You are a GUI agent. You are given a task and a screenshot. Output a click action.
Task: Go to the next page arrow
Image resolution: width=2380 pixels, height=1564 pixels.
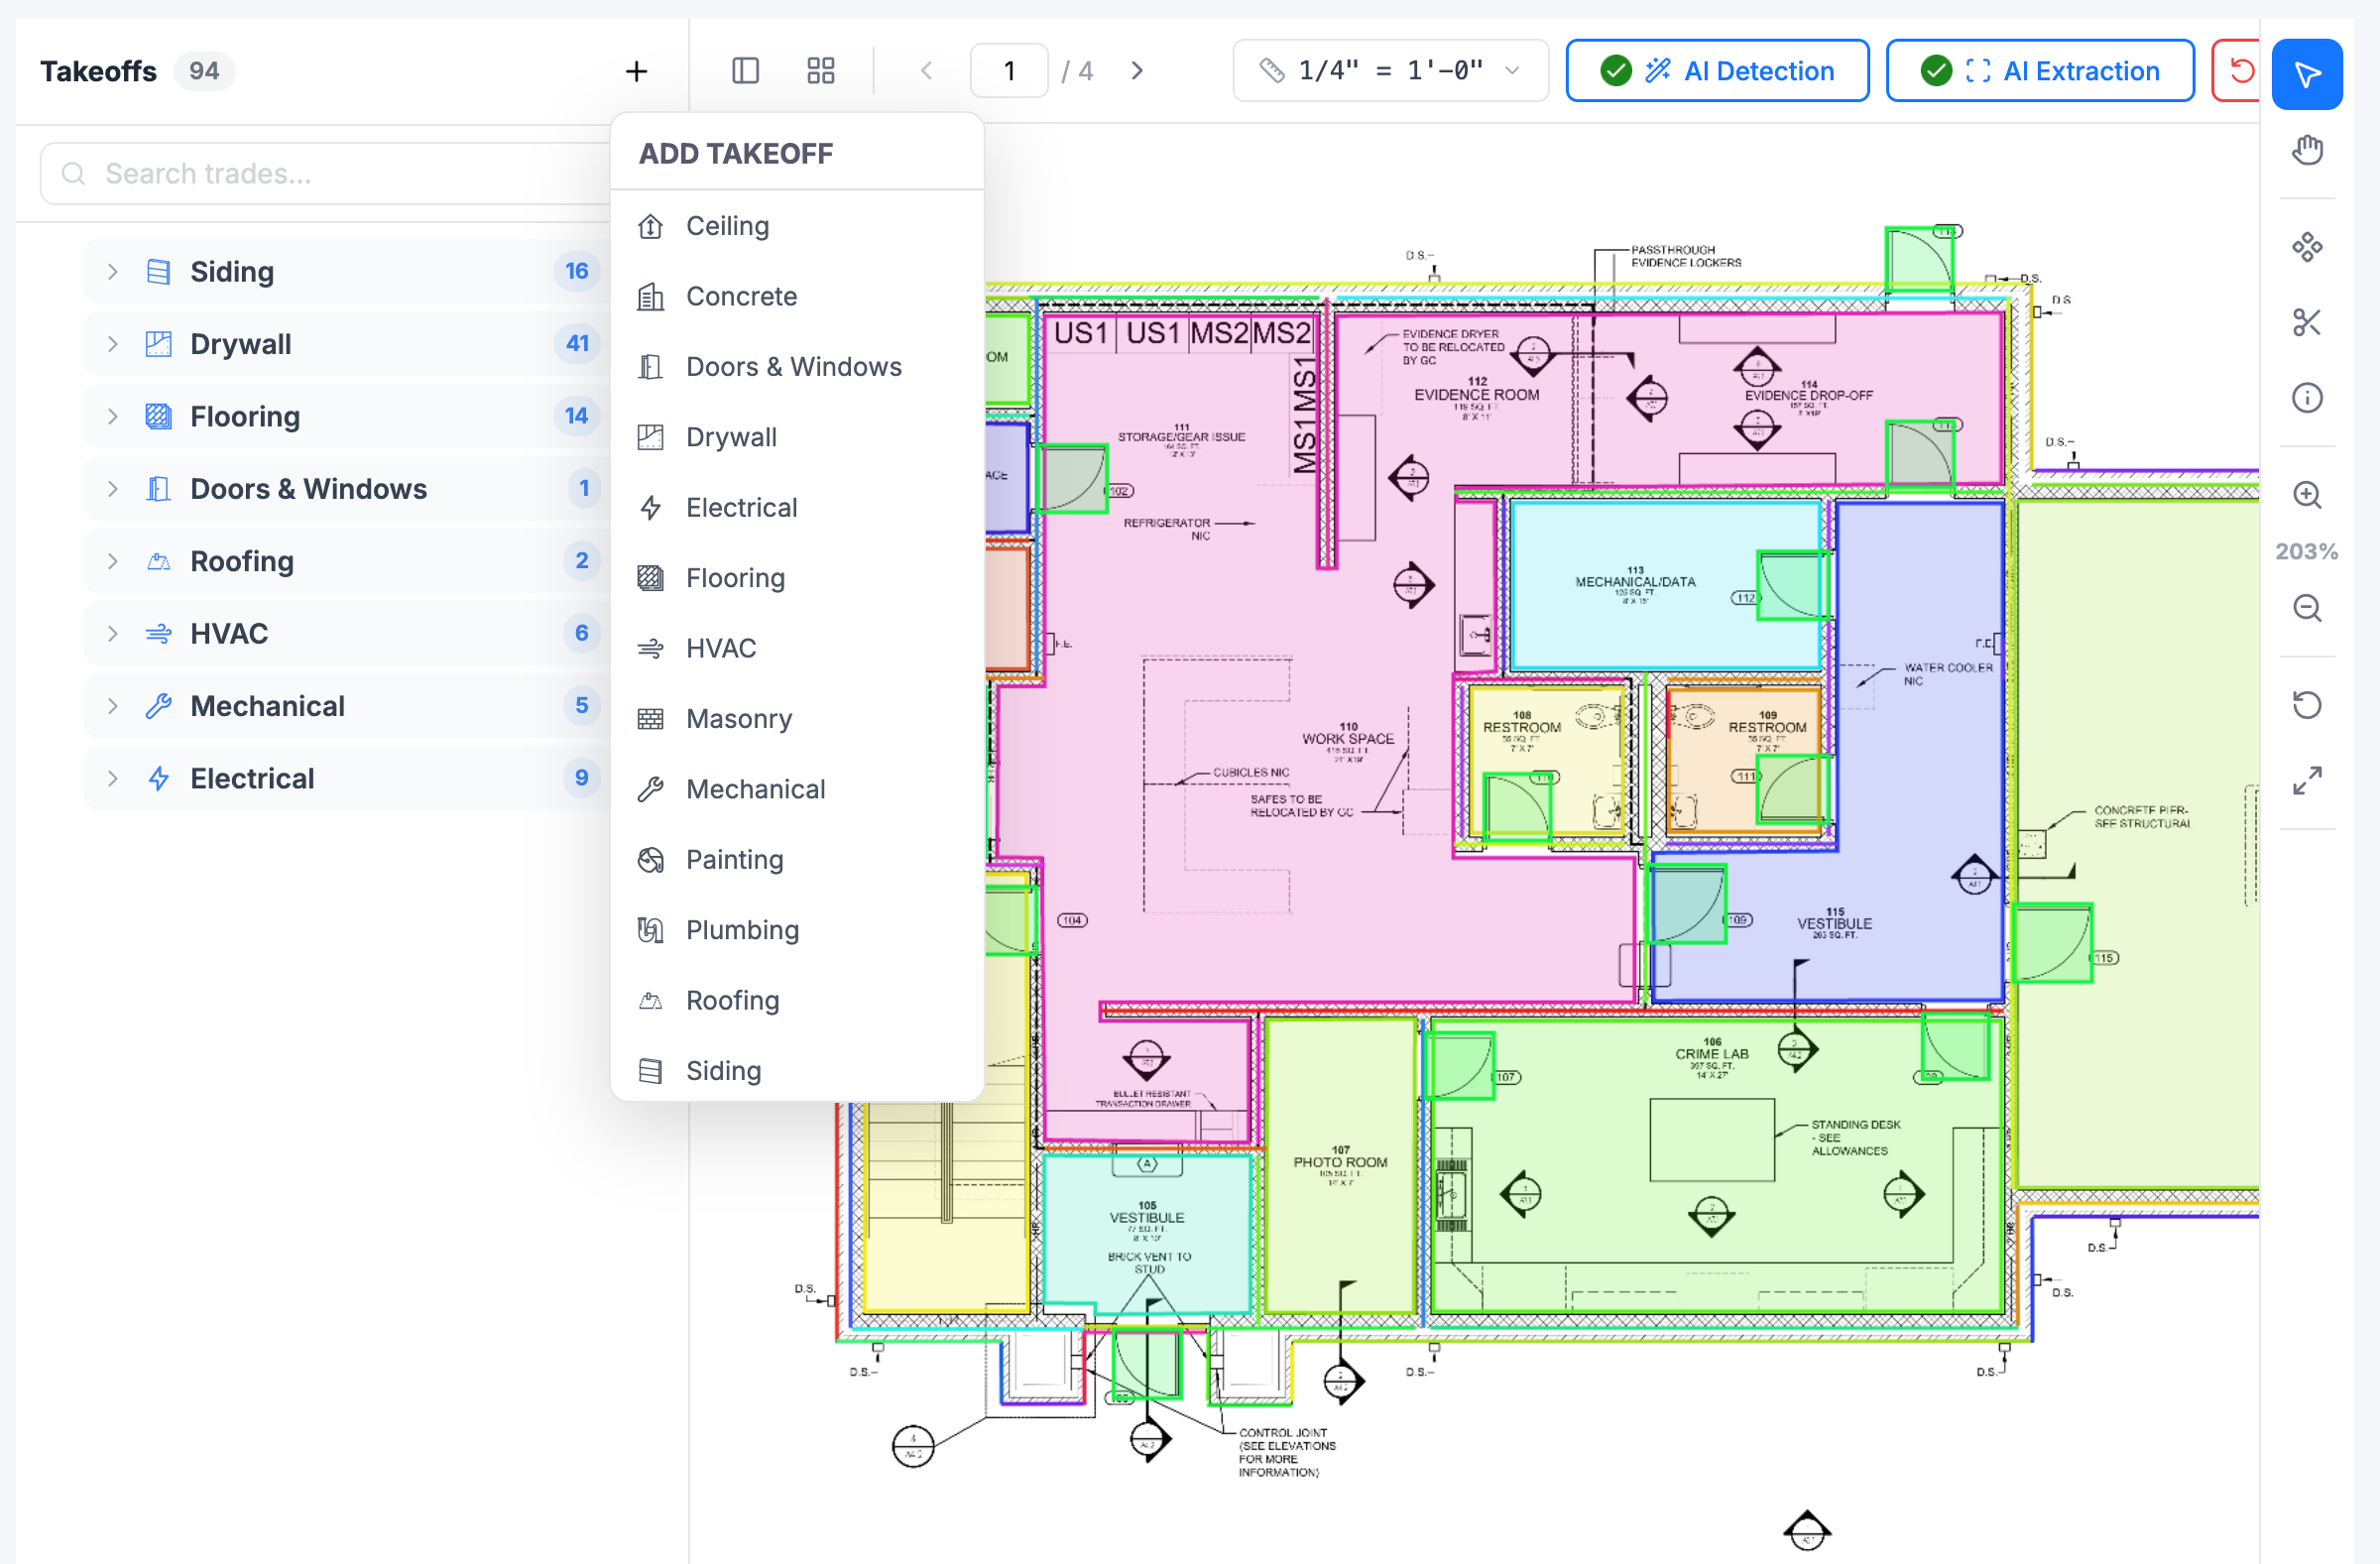pyautogui.click(x=1137, y=71)
